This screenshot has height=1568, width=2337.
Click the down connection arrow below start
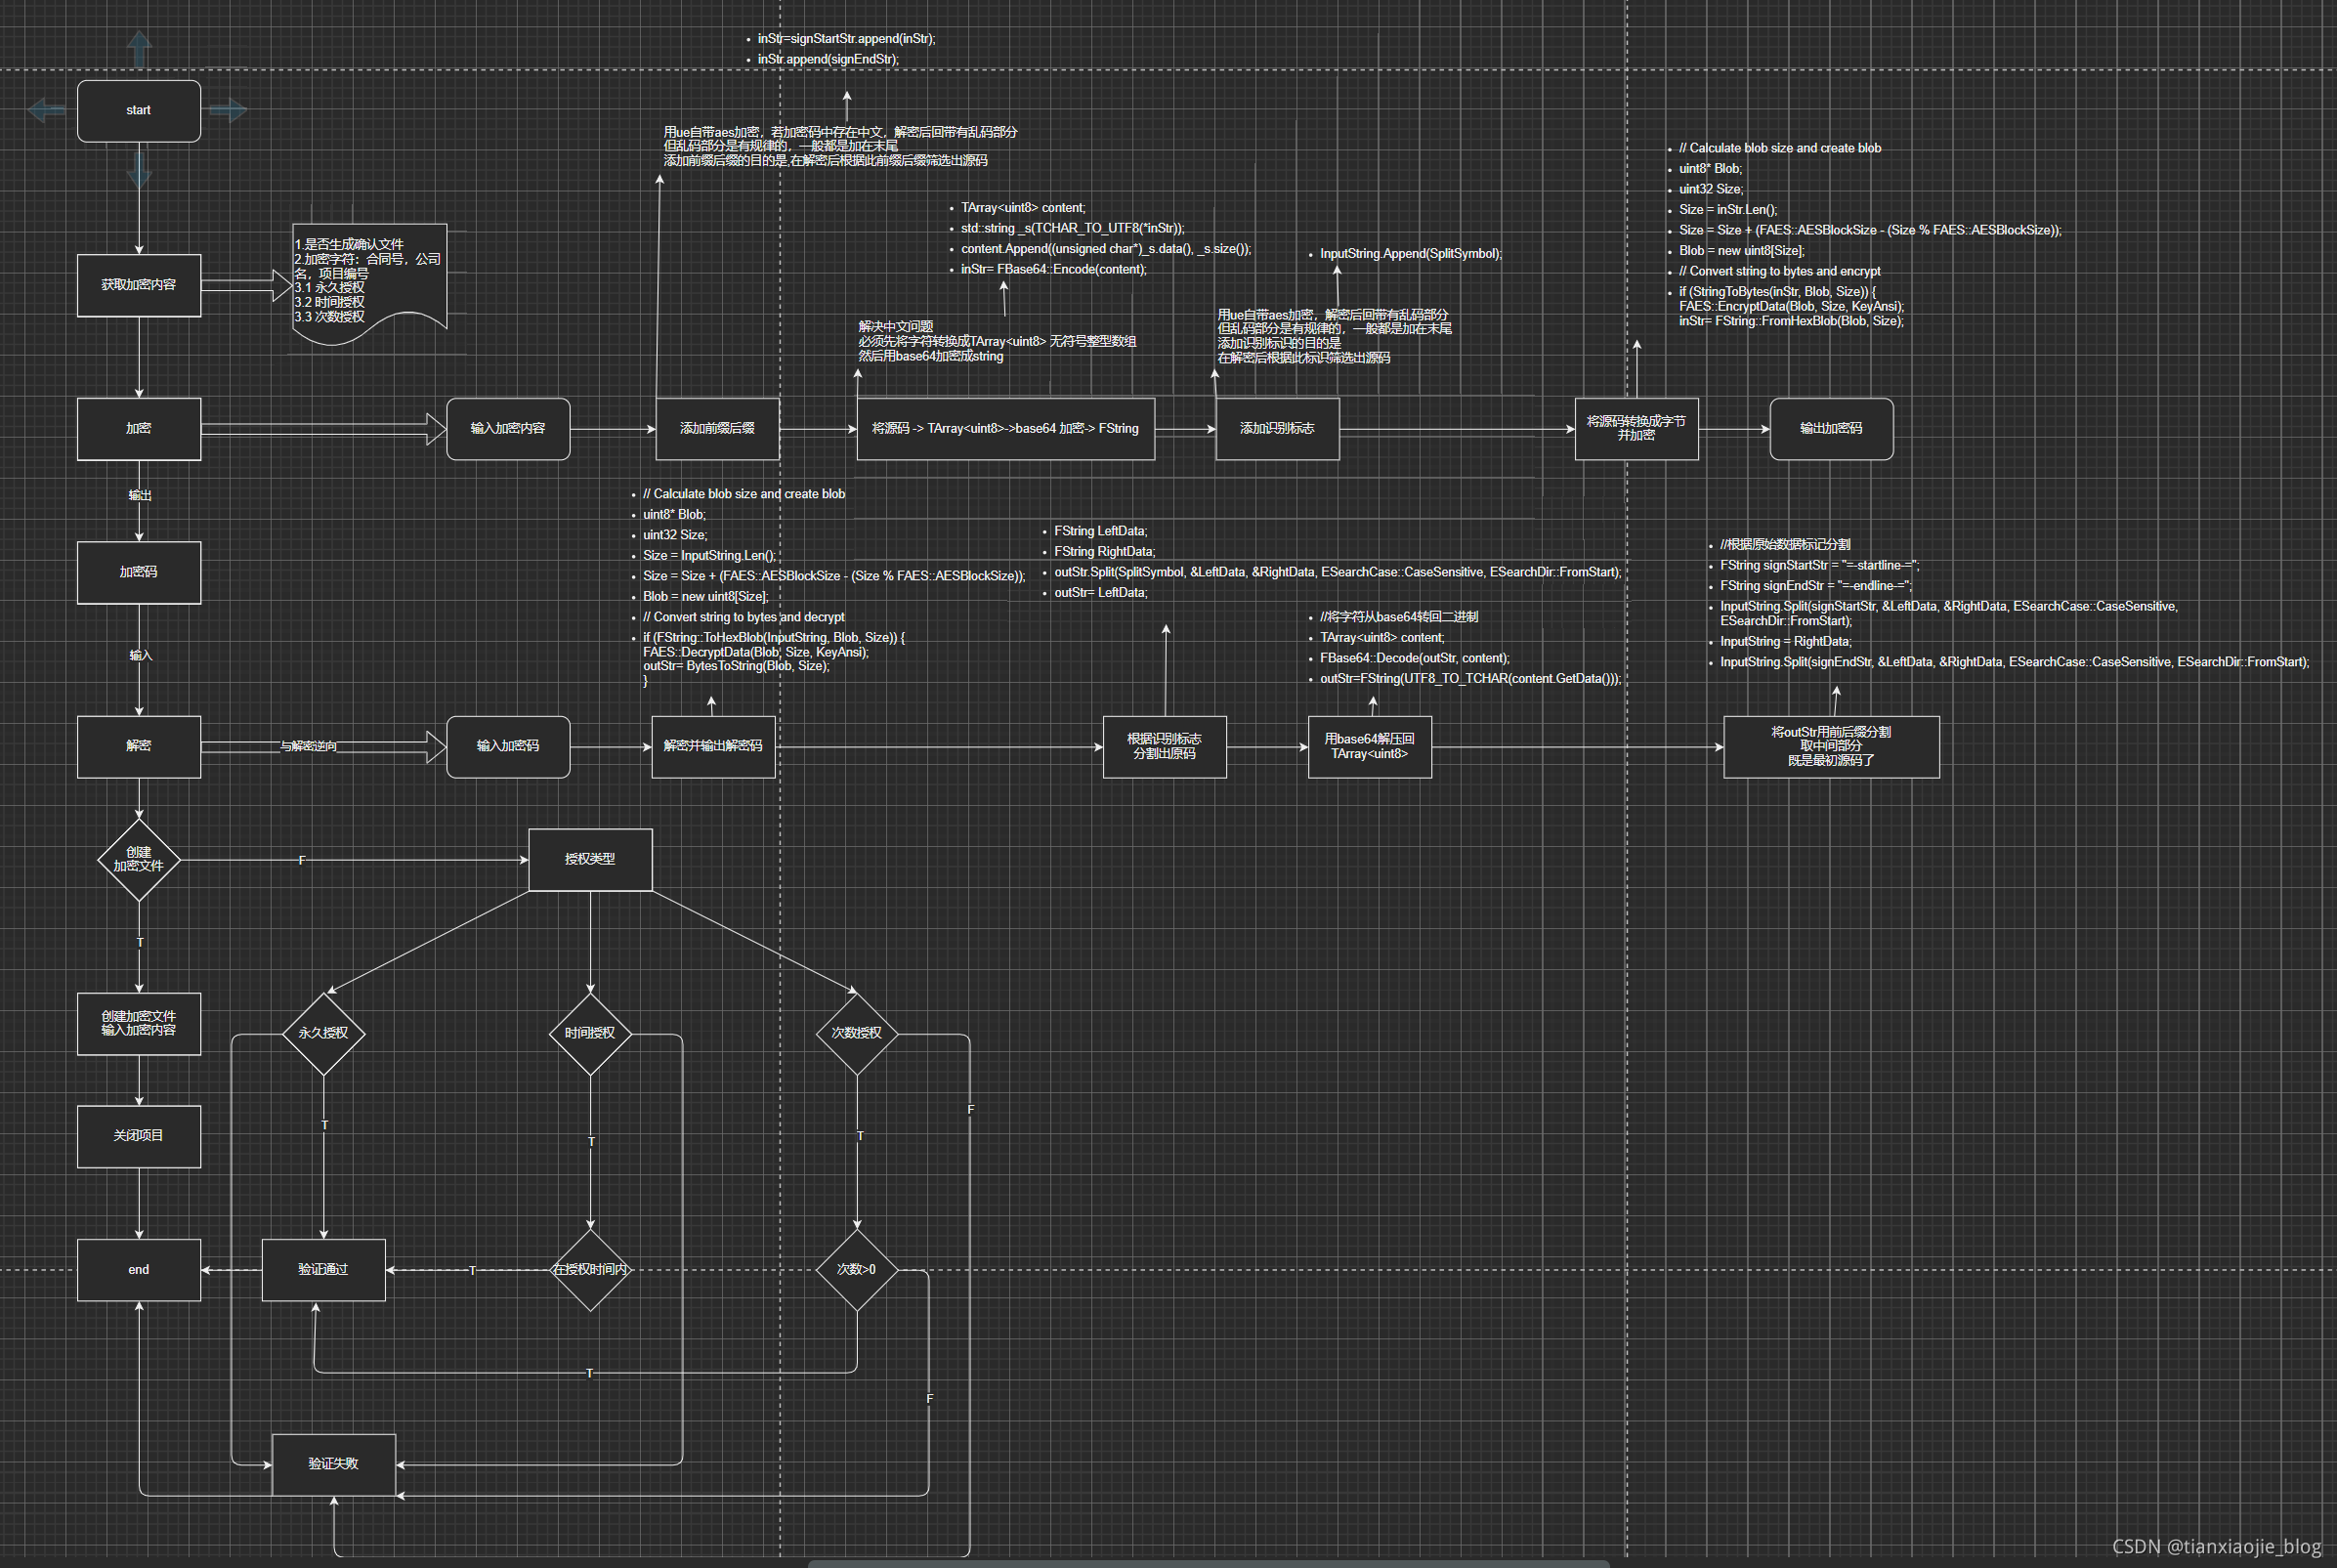pos(139,169)
